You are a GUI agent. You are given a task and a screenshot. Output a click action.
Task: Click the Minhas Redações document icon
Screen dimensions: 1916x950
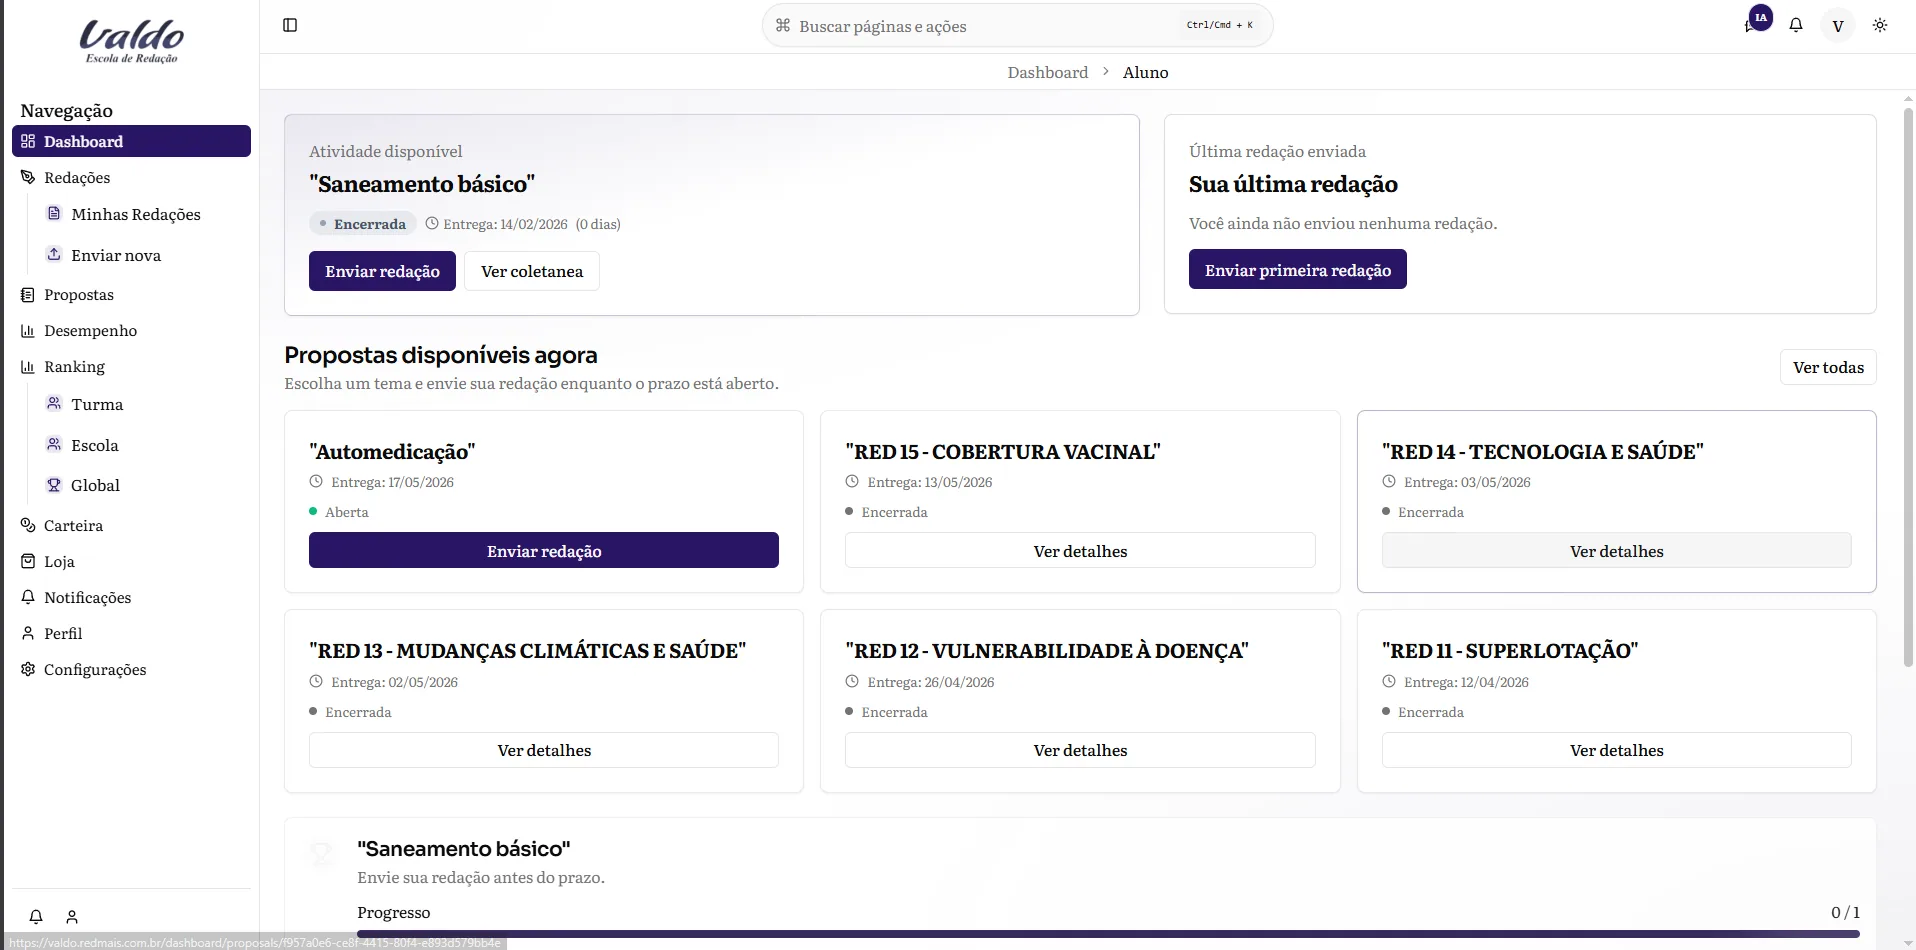pos(54,213)
